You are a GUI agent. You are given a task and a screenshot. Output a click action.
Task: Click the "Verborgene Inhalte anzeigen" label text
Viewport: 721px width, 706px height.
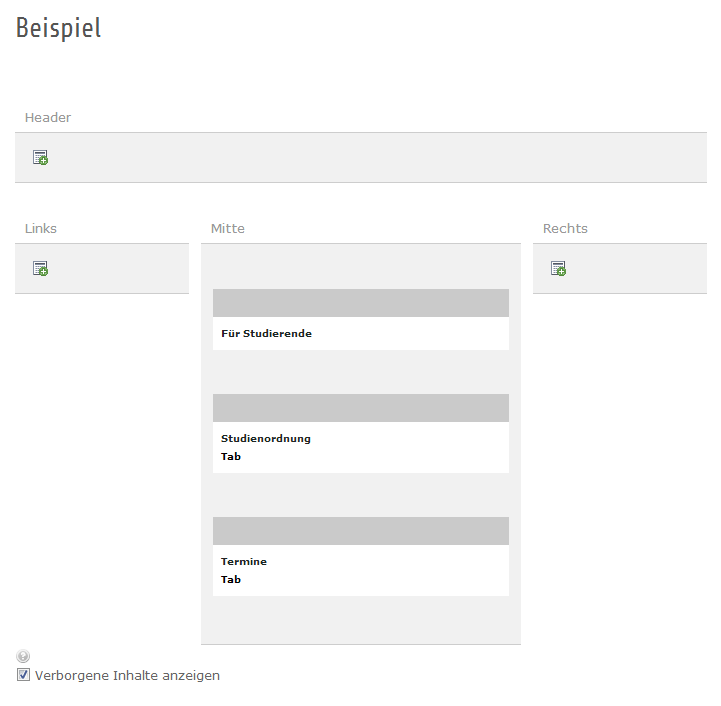point(127,675)
